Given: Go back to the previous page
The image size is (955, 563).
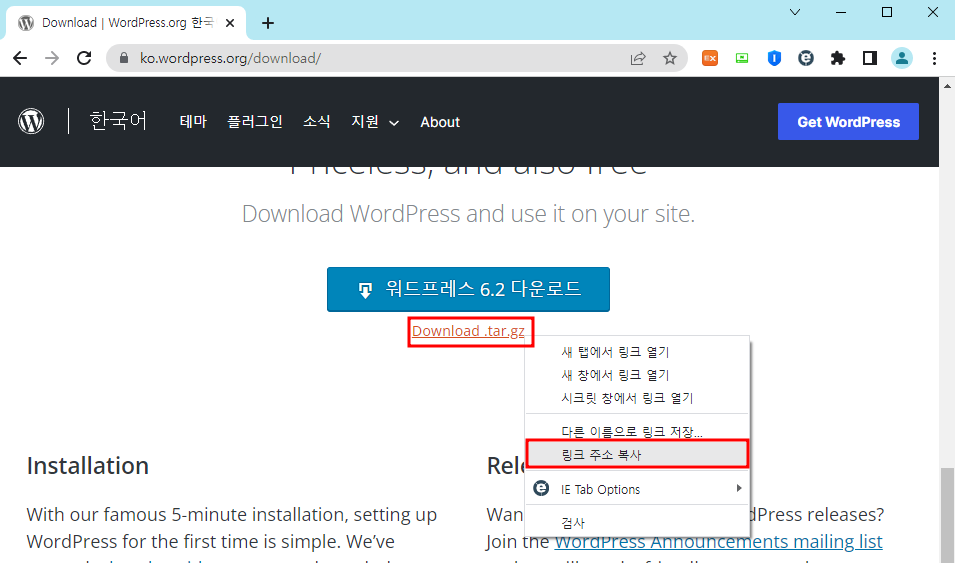Looking at the screenshot, I should pyautogui.click(x=20, y=58).
